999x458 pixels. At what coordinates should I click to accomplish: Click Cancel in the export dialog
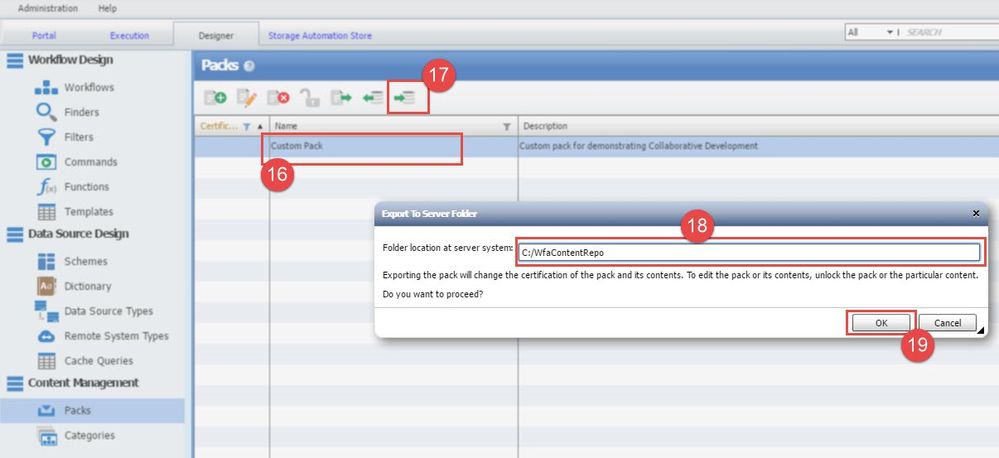pyautogui.click(x=947, y=323)
